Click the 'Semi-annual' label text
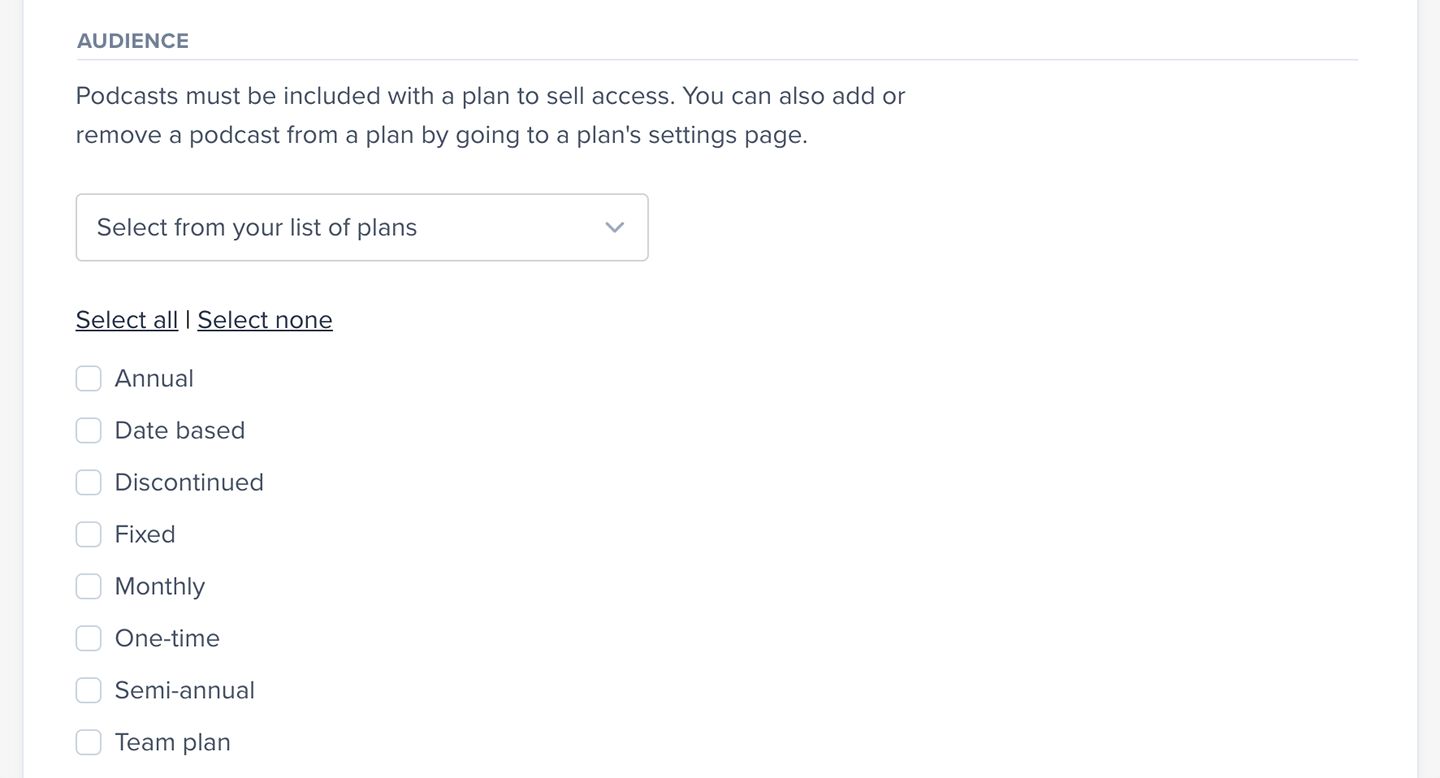Image resolution: width=1440 pixels, height=778 pixels. (185, 691)
